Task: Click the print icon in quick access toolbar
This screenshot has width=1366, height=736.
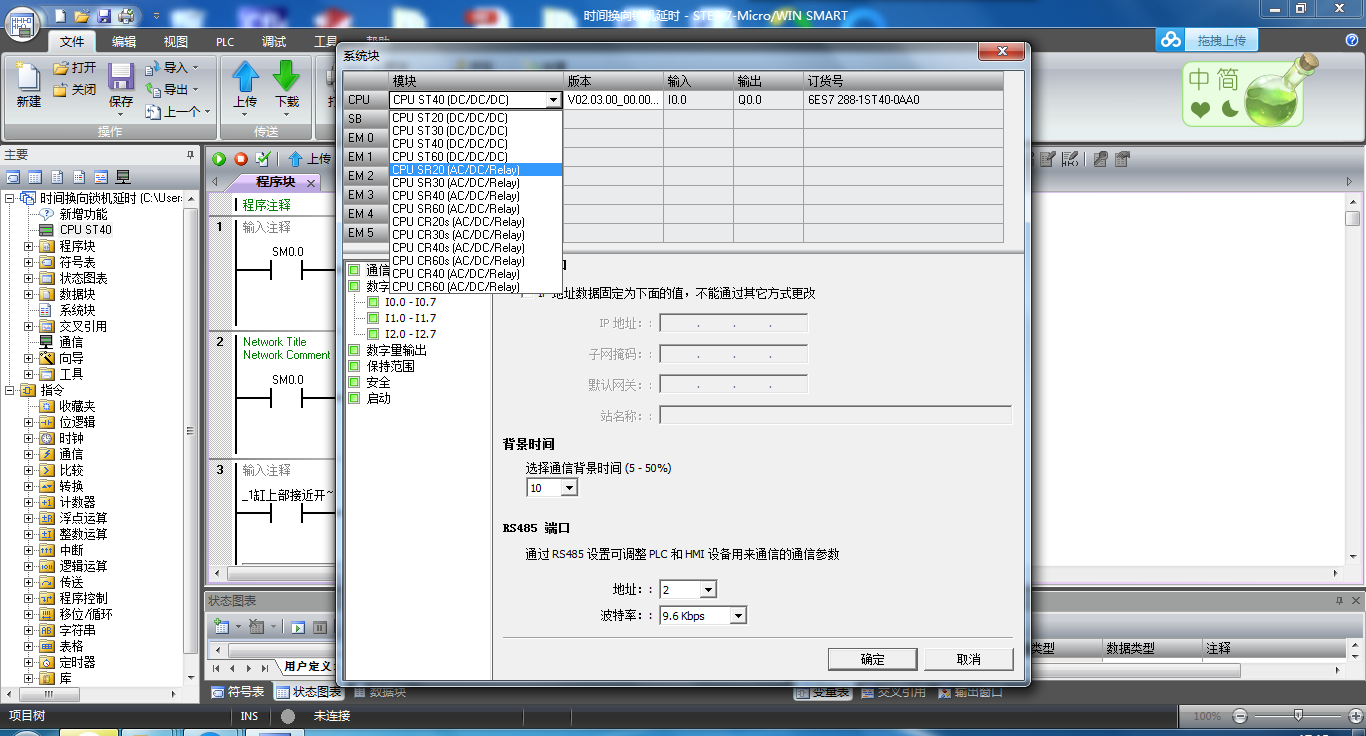Action: (126, 16)
